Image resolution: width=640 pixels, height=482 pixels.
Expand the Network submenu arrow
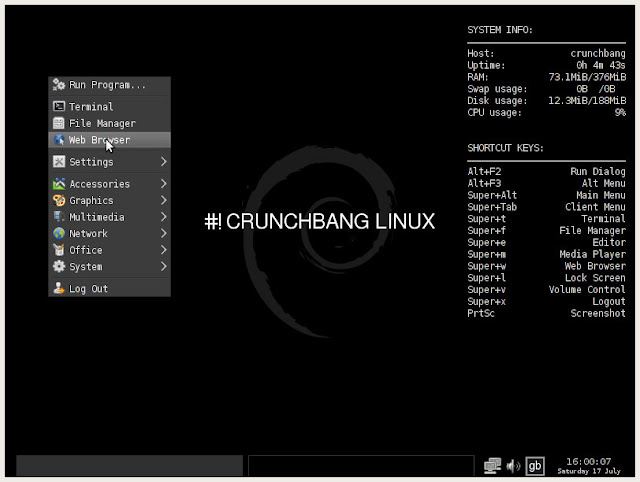pos(164,233)
